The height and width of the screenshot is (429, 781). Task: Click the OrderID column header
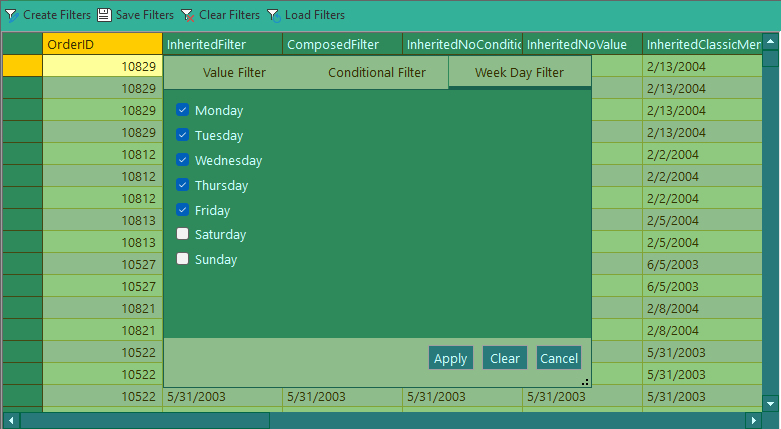102,44
